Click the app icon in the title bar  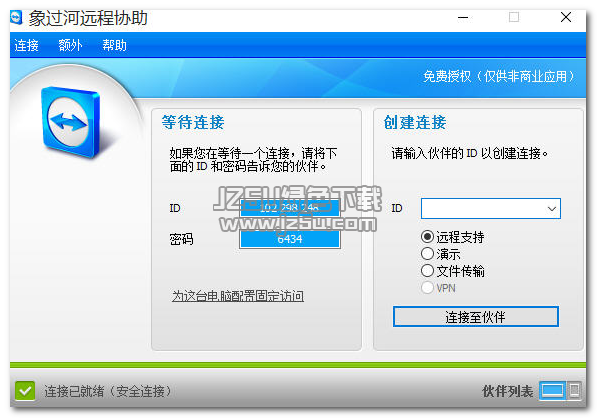pyautogui.click(x=16, y=17)
